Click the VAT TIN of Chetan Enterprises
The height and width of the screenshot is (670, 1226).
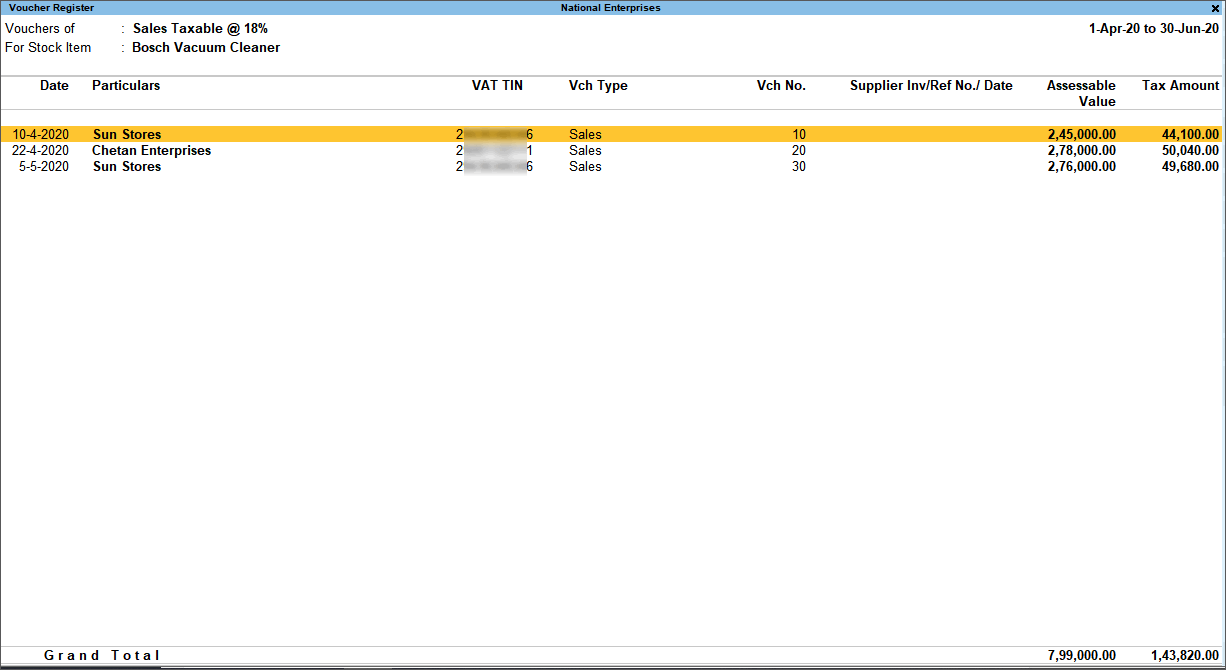tap(494, 151)
